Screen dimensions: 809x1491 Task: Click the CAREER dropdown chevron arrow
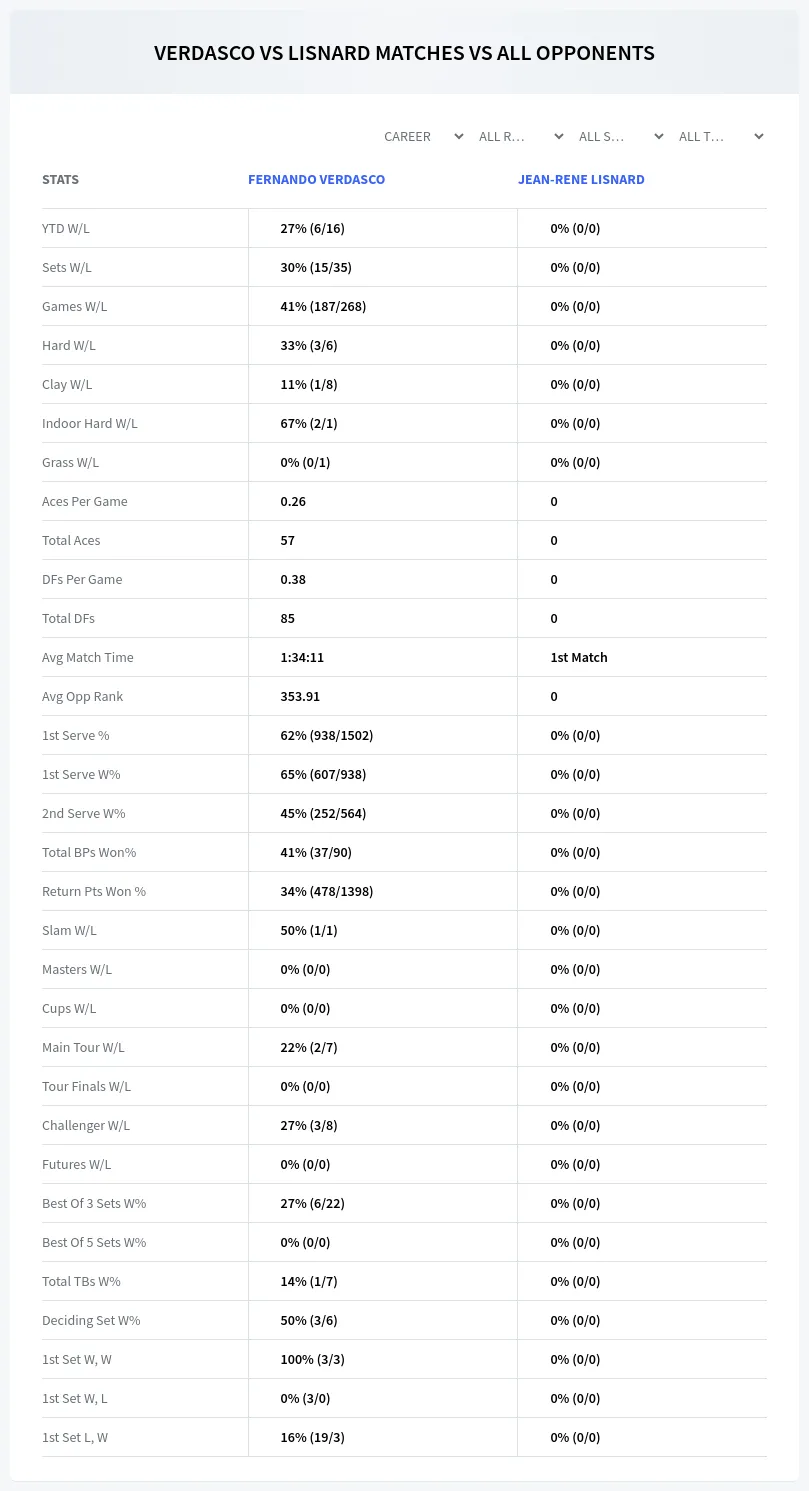[458, 136]
